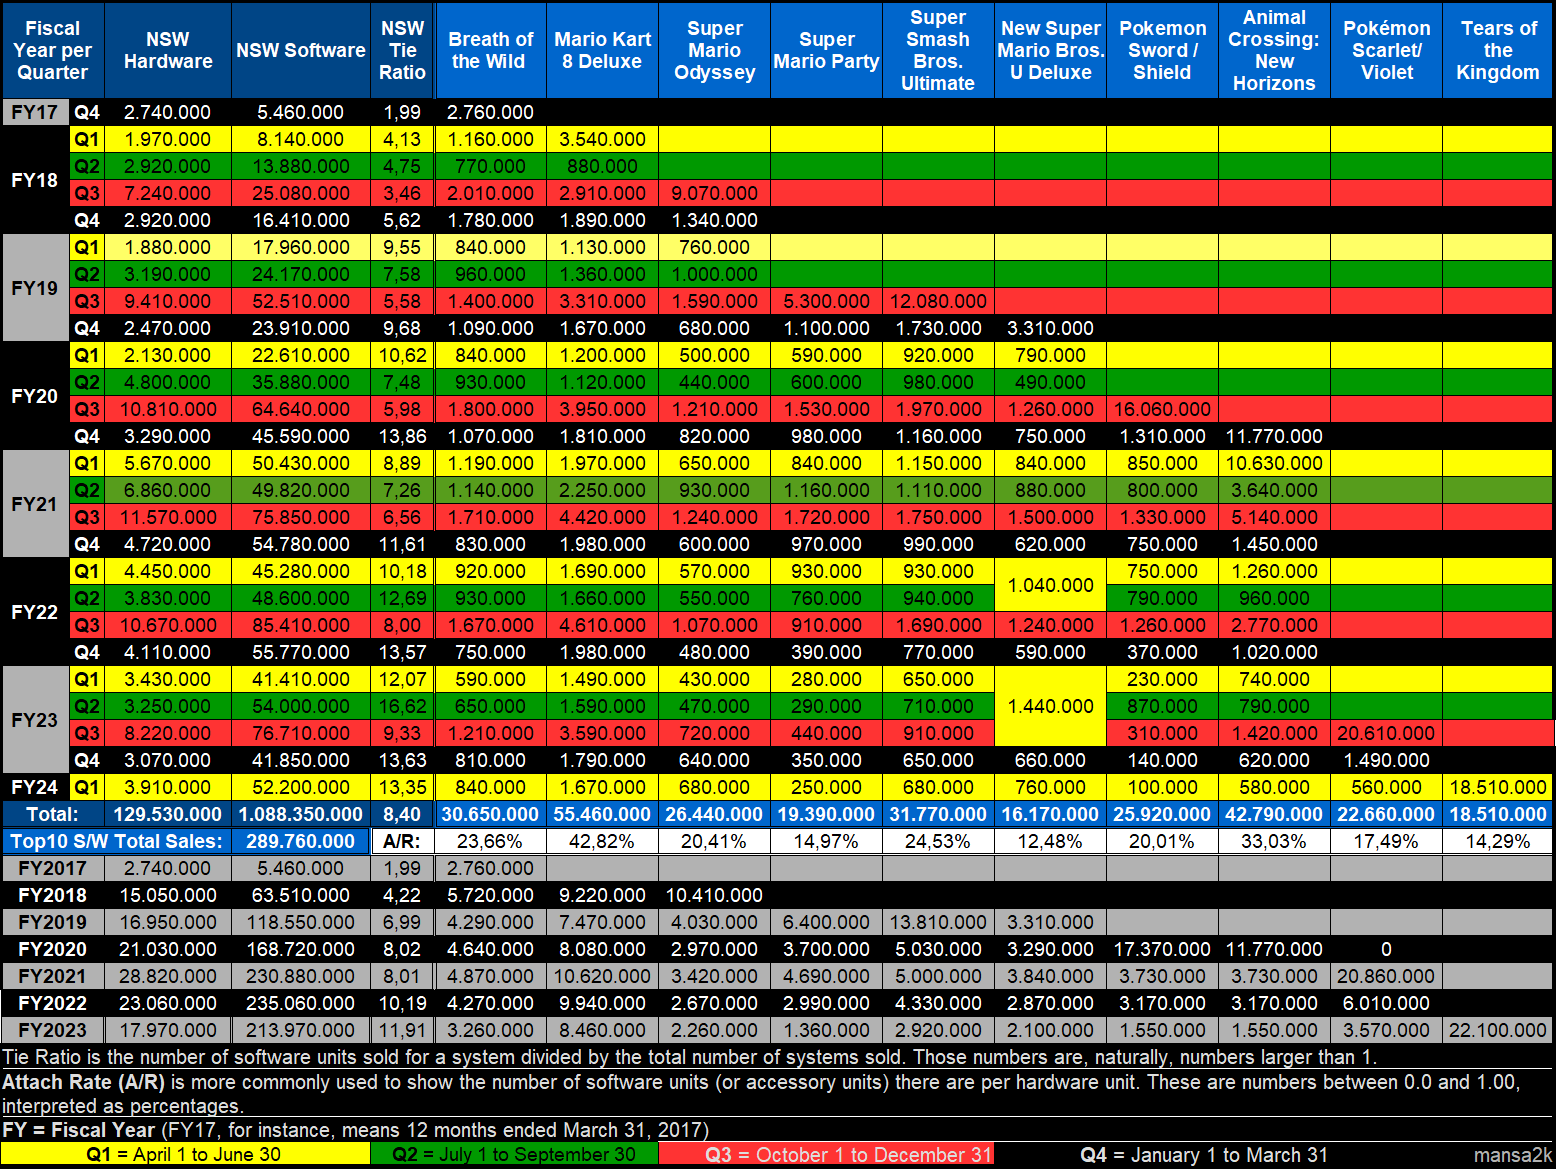Screen dimensions: 1556x1170
Task: Select Animal Crossing value 10.630.000
Action: pos(1274,463)
